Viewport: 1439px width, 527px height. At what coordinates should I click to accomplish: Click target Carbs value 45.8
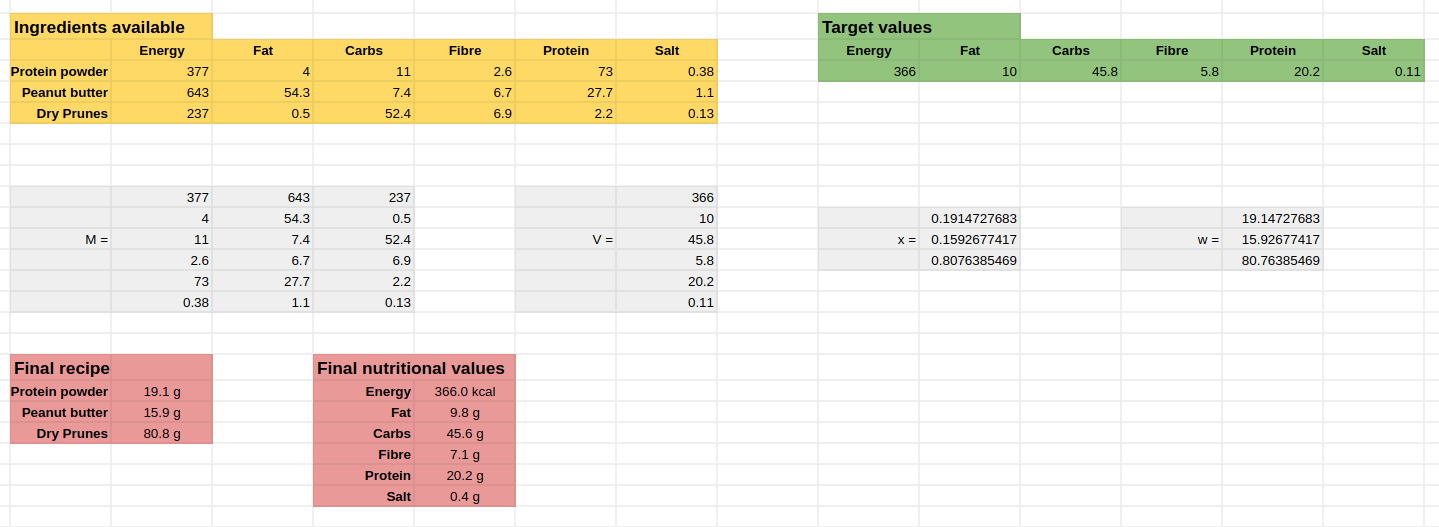tap(1070, 71)
